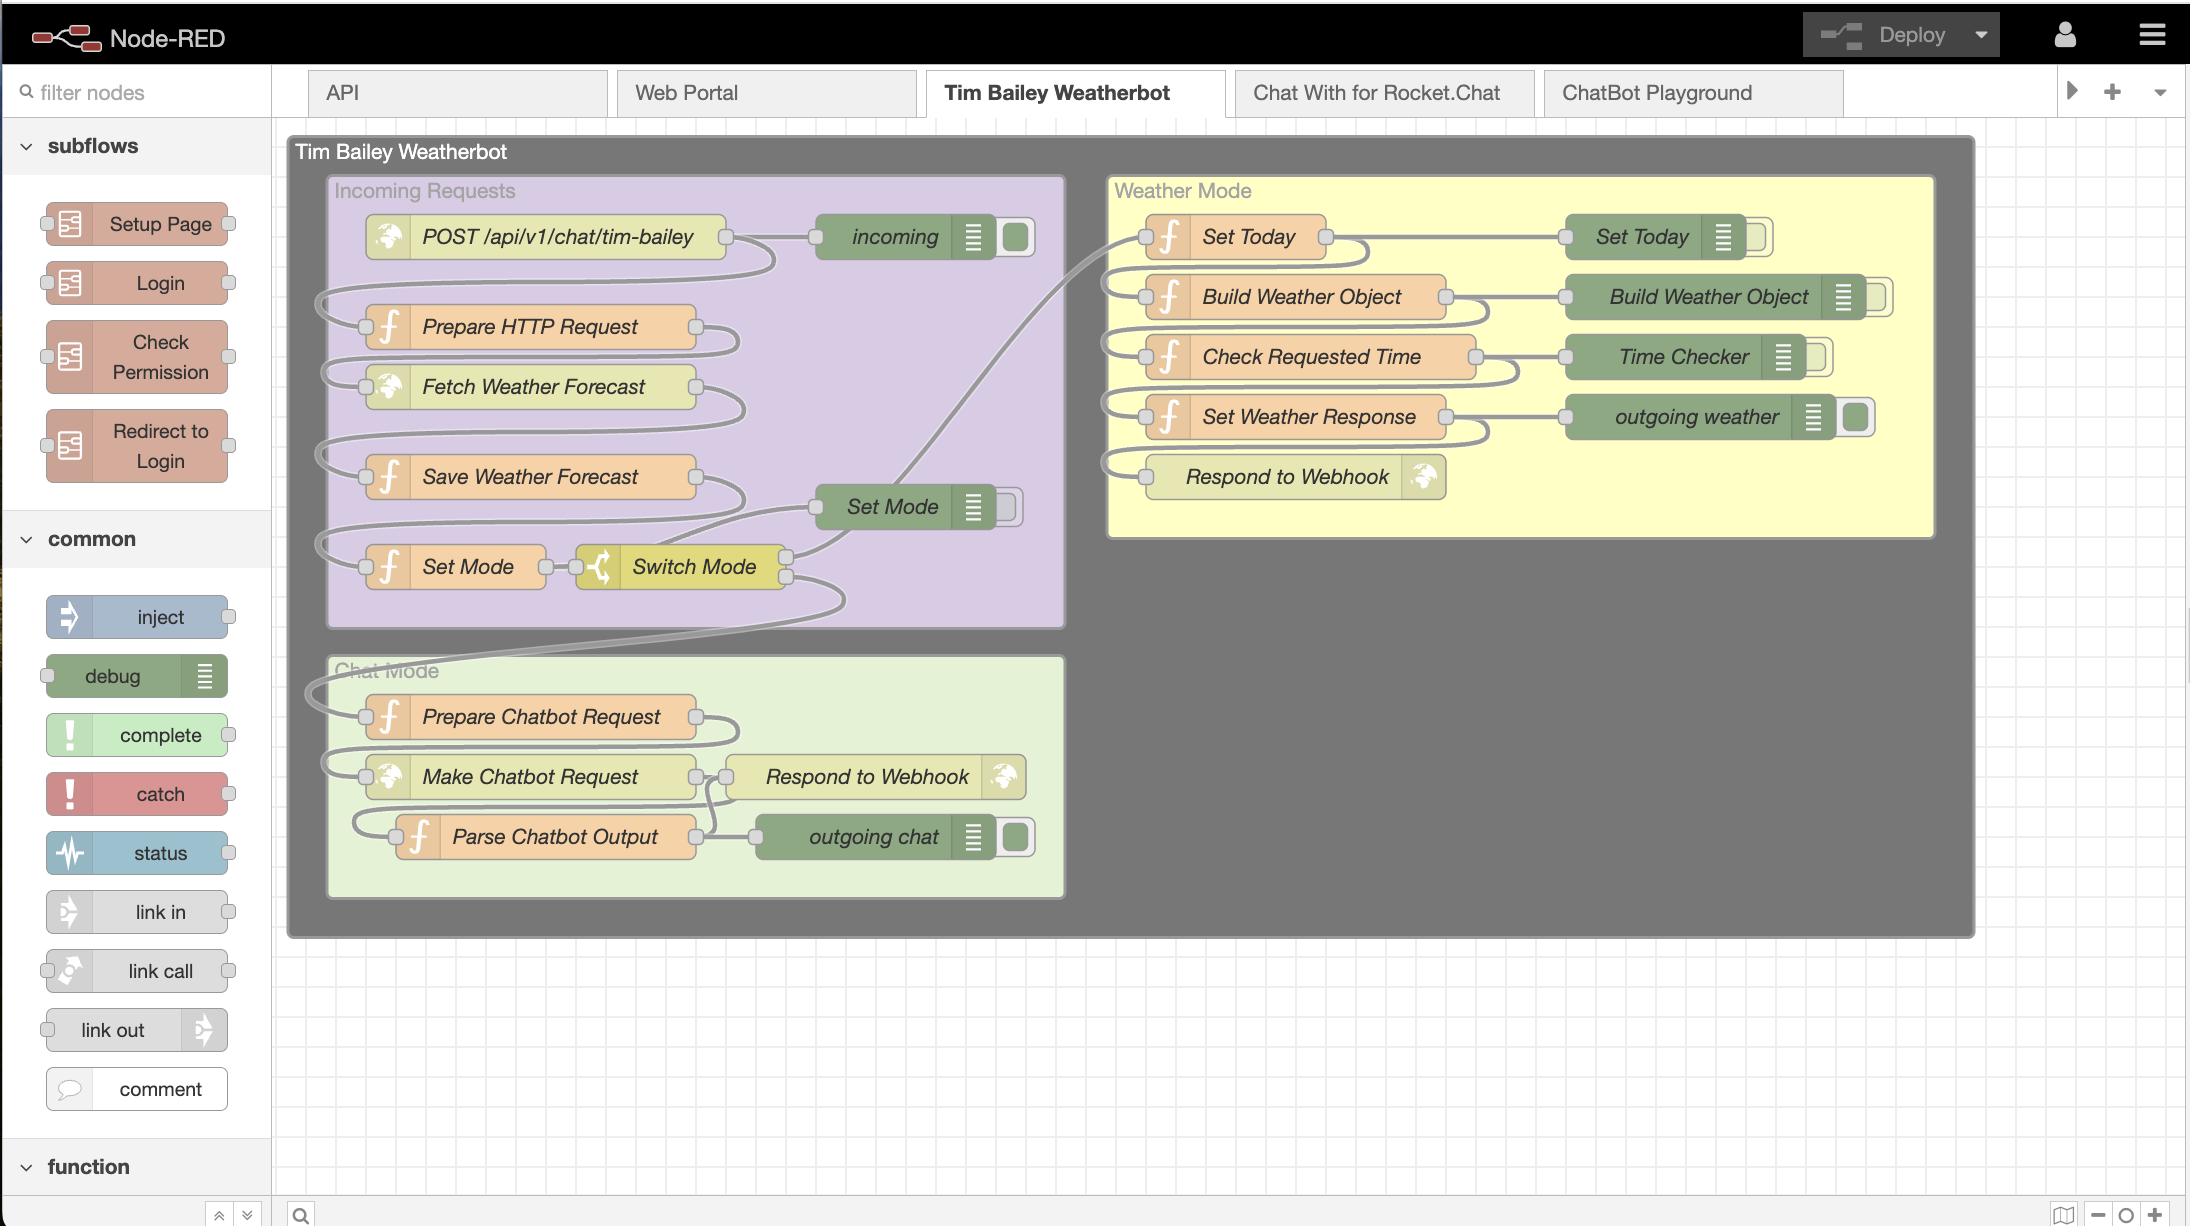Select Respond to Webhook in Weather Mode

[x=1296, y=477]
